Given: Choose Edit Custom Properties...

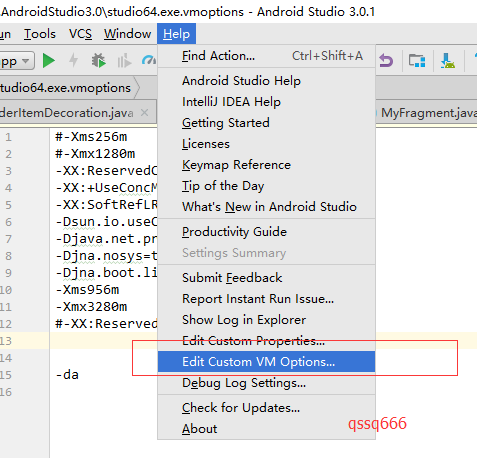Looking at the screenshot, I should coord(266,341).
